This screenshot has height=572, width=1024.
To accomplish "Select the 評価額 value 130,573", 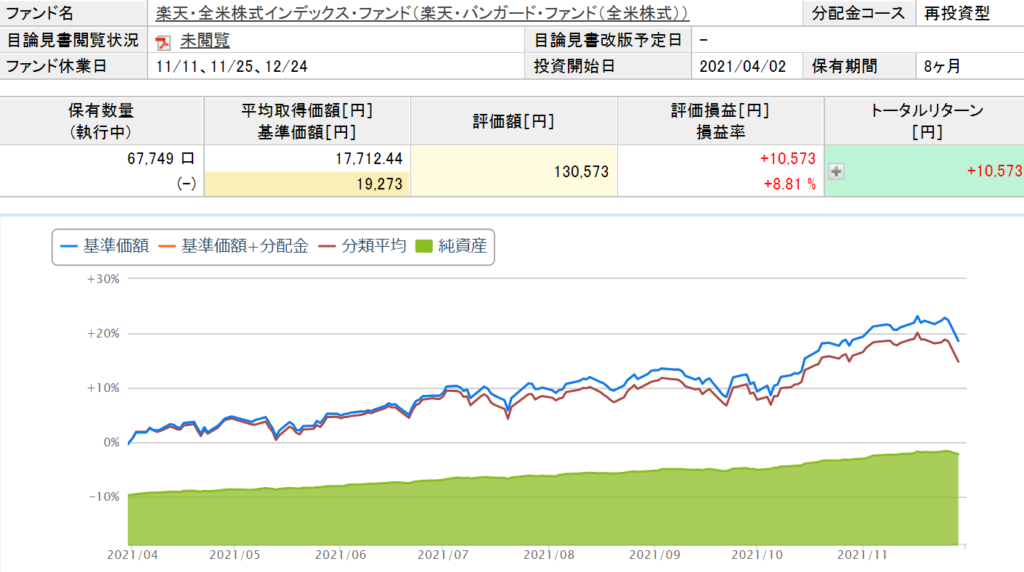I will [x=581, y=172].
